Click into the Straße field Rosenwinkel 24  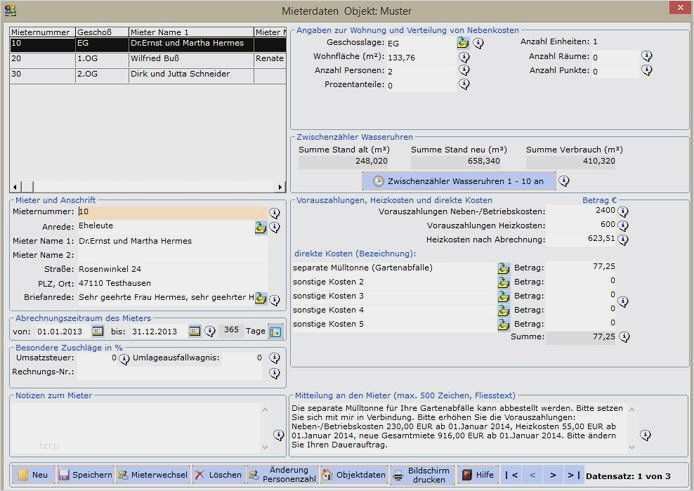pyautogui.click(x=173, y=269)
